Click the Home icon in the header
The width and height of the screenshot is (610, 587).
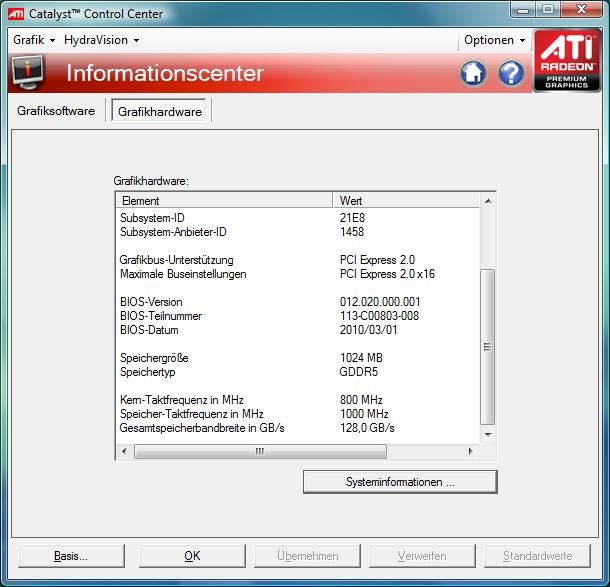pos(473,73)
